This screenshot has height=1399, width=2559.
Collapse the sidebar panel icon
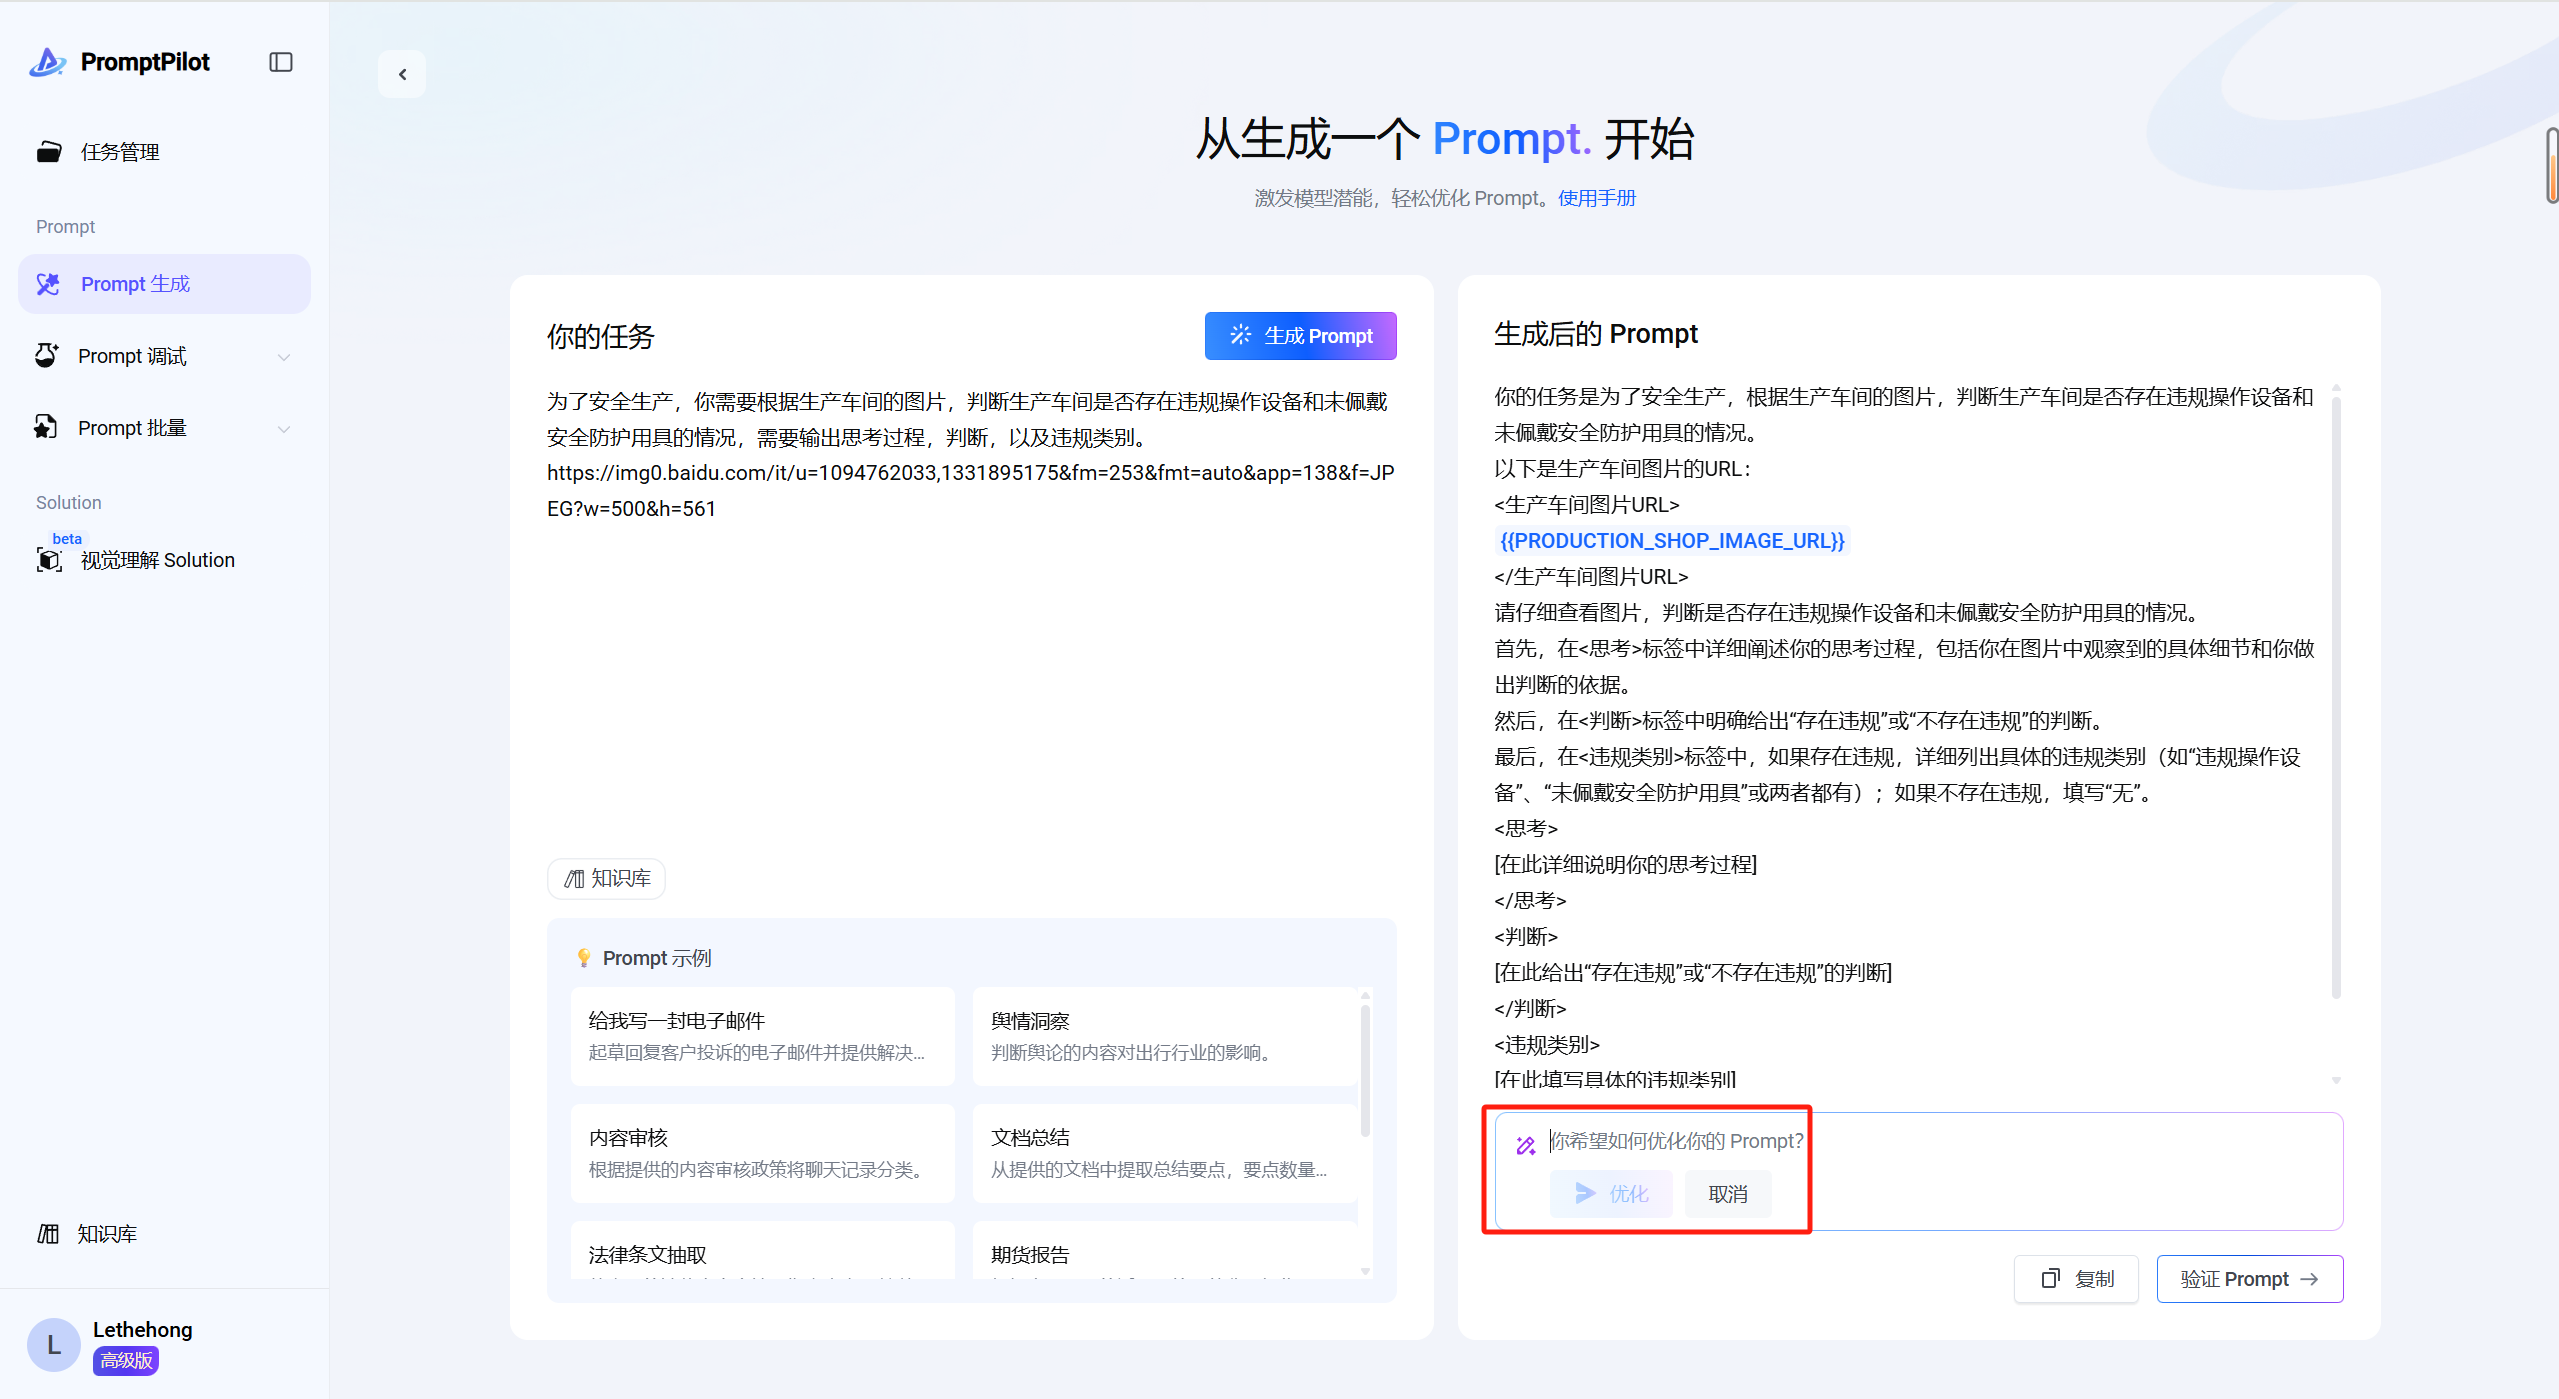click(281, 62)
